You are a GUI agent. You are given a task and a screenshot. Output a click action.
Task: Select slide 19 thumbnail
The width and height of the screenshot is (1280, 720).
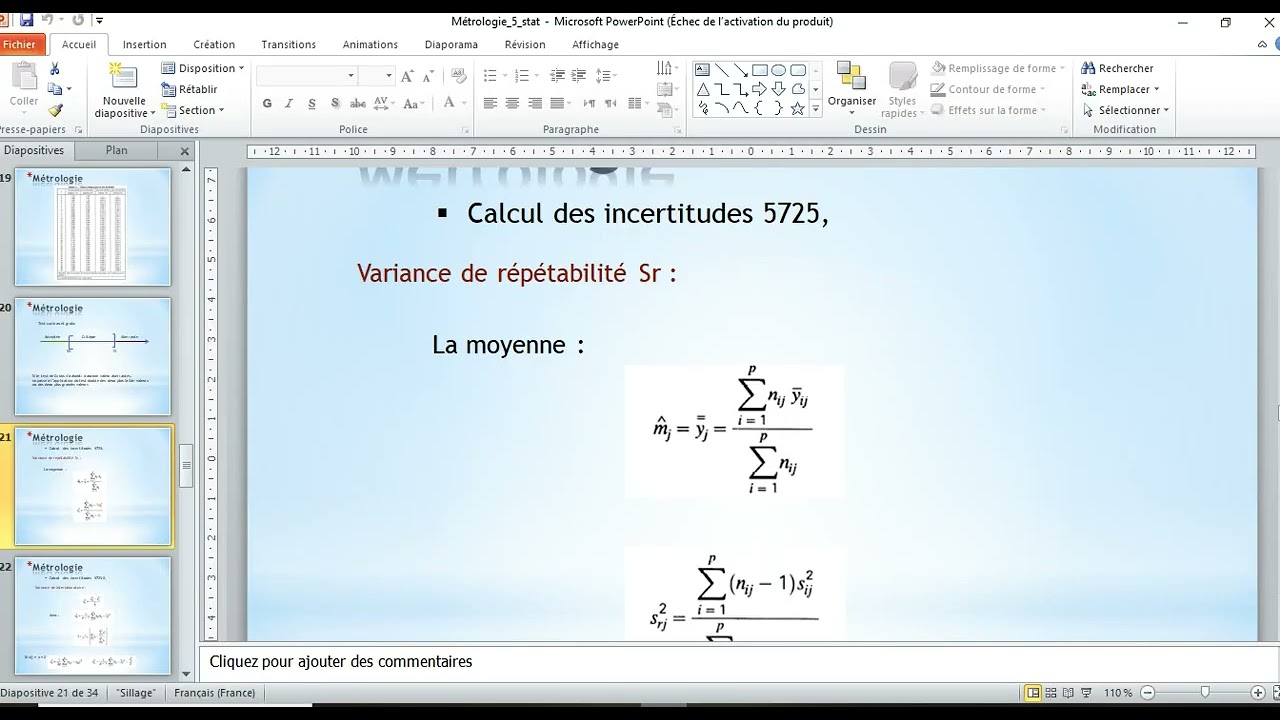[93, 227]
